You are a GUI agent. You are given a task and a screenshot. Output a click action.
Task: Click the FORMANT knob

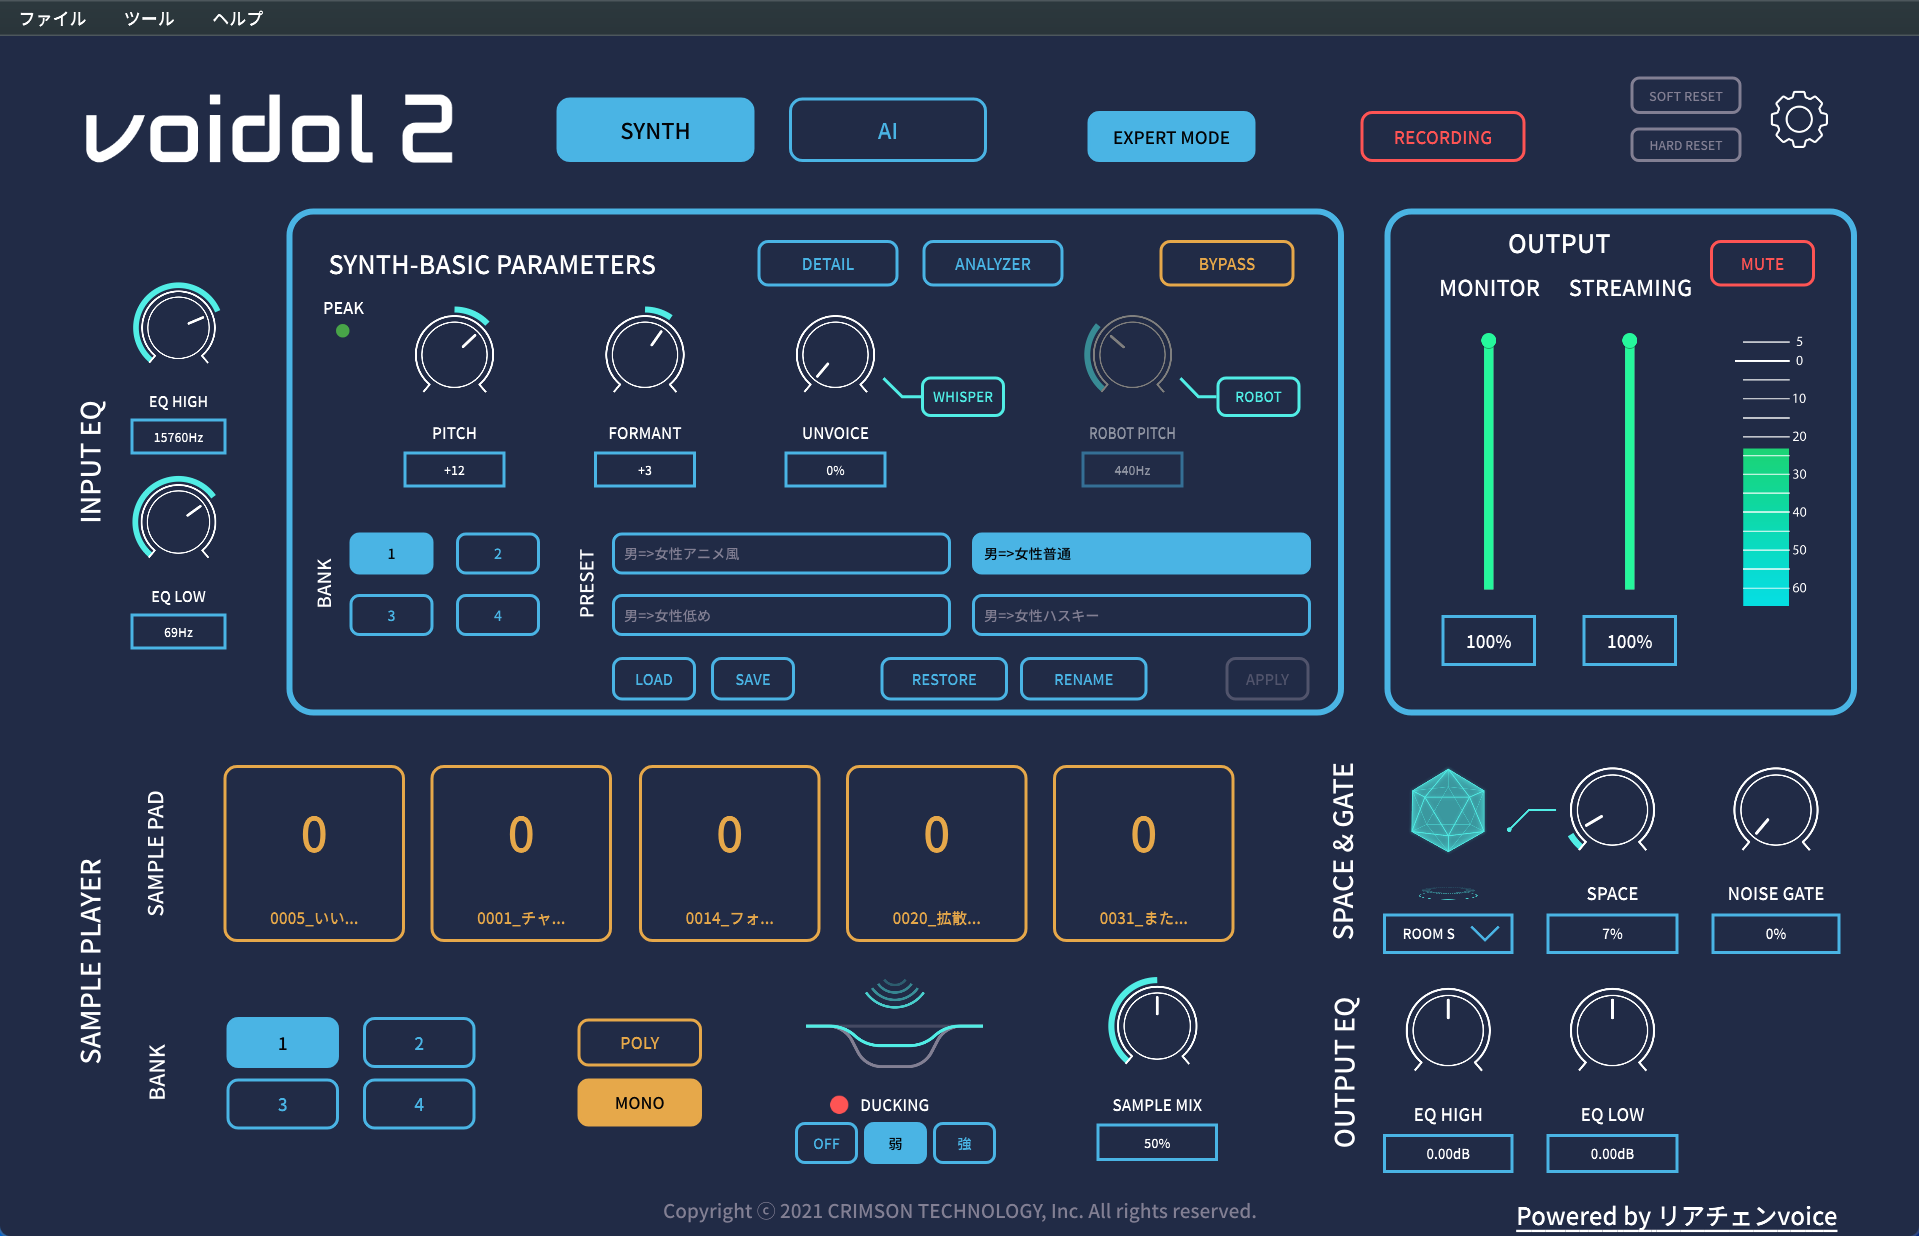pos(645,354)
